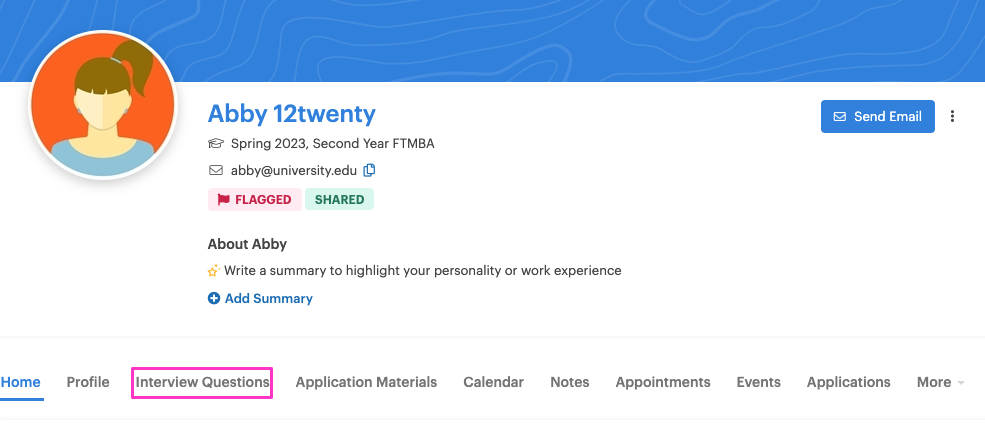Switch to the Profile tab
The height and width of the screenshot is (423, 985).
88,382
